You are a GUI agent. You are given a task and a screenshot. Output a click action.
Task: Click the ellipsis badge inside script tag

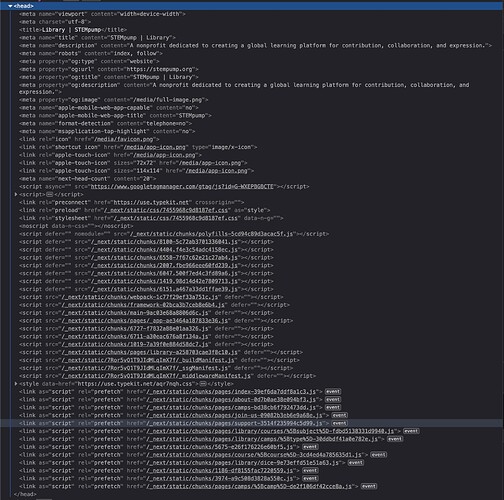[49, 194]
